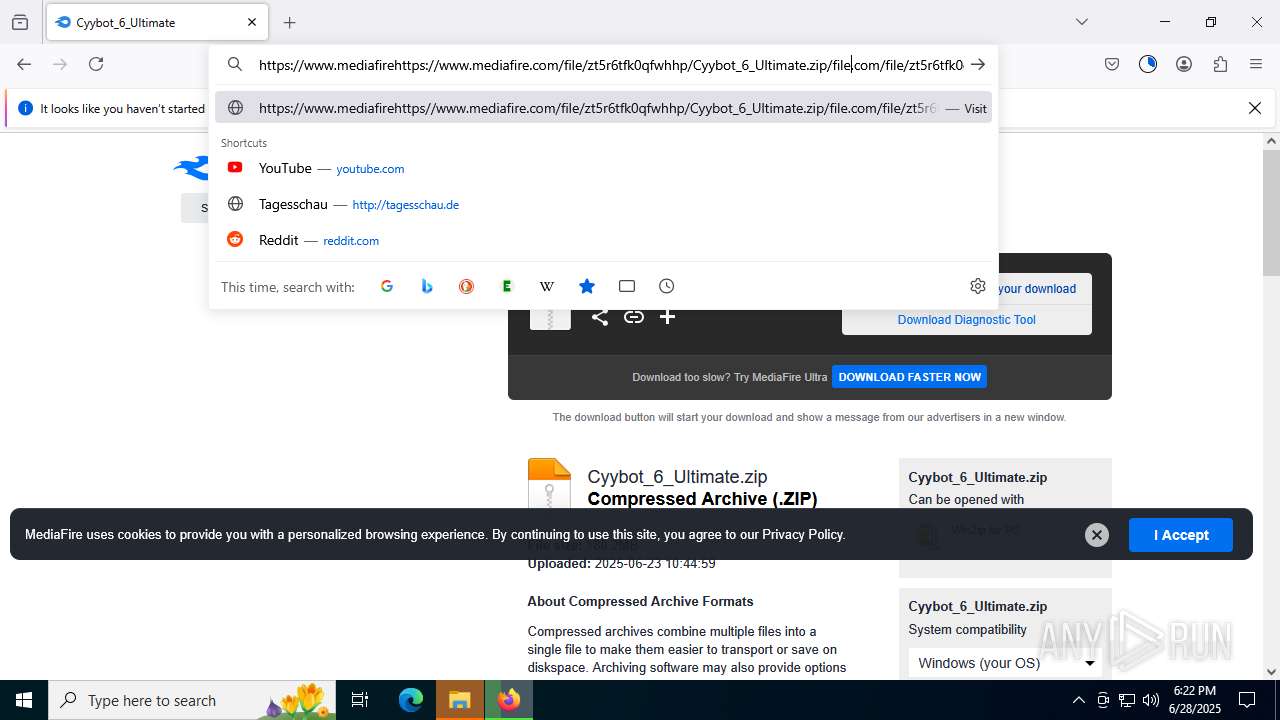Open notification center icon
The image size is (1280, 720).
point(1247,700)
